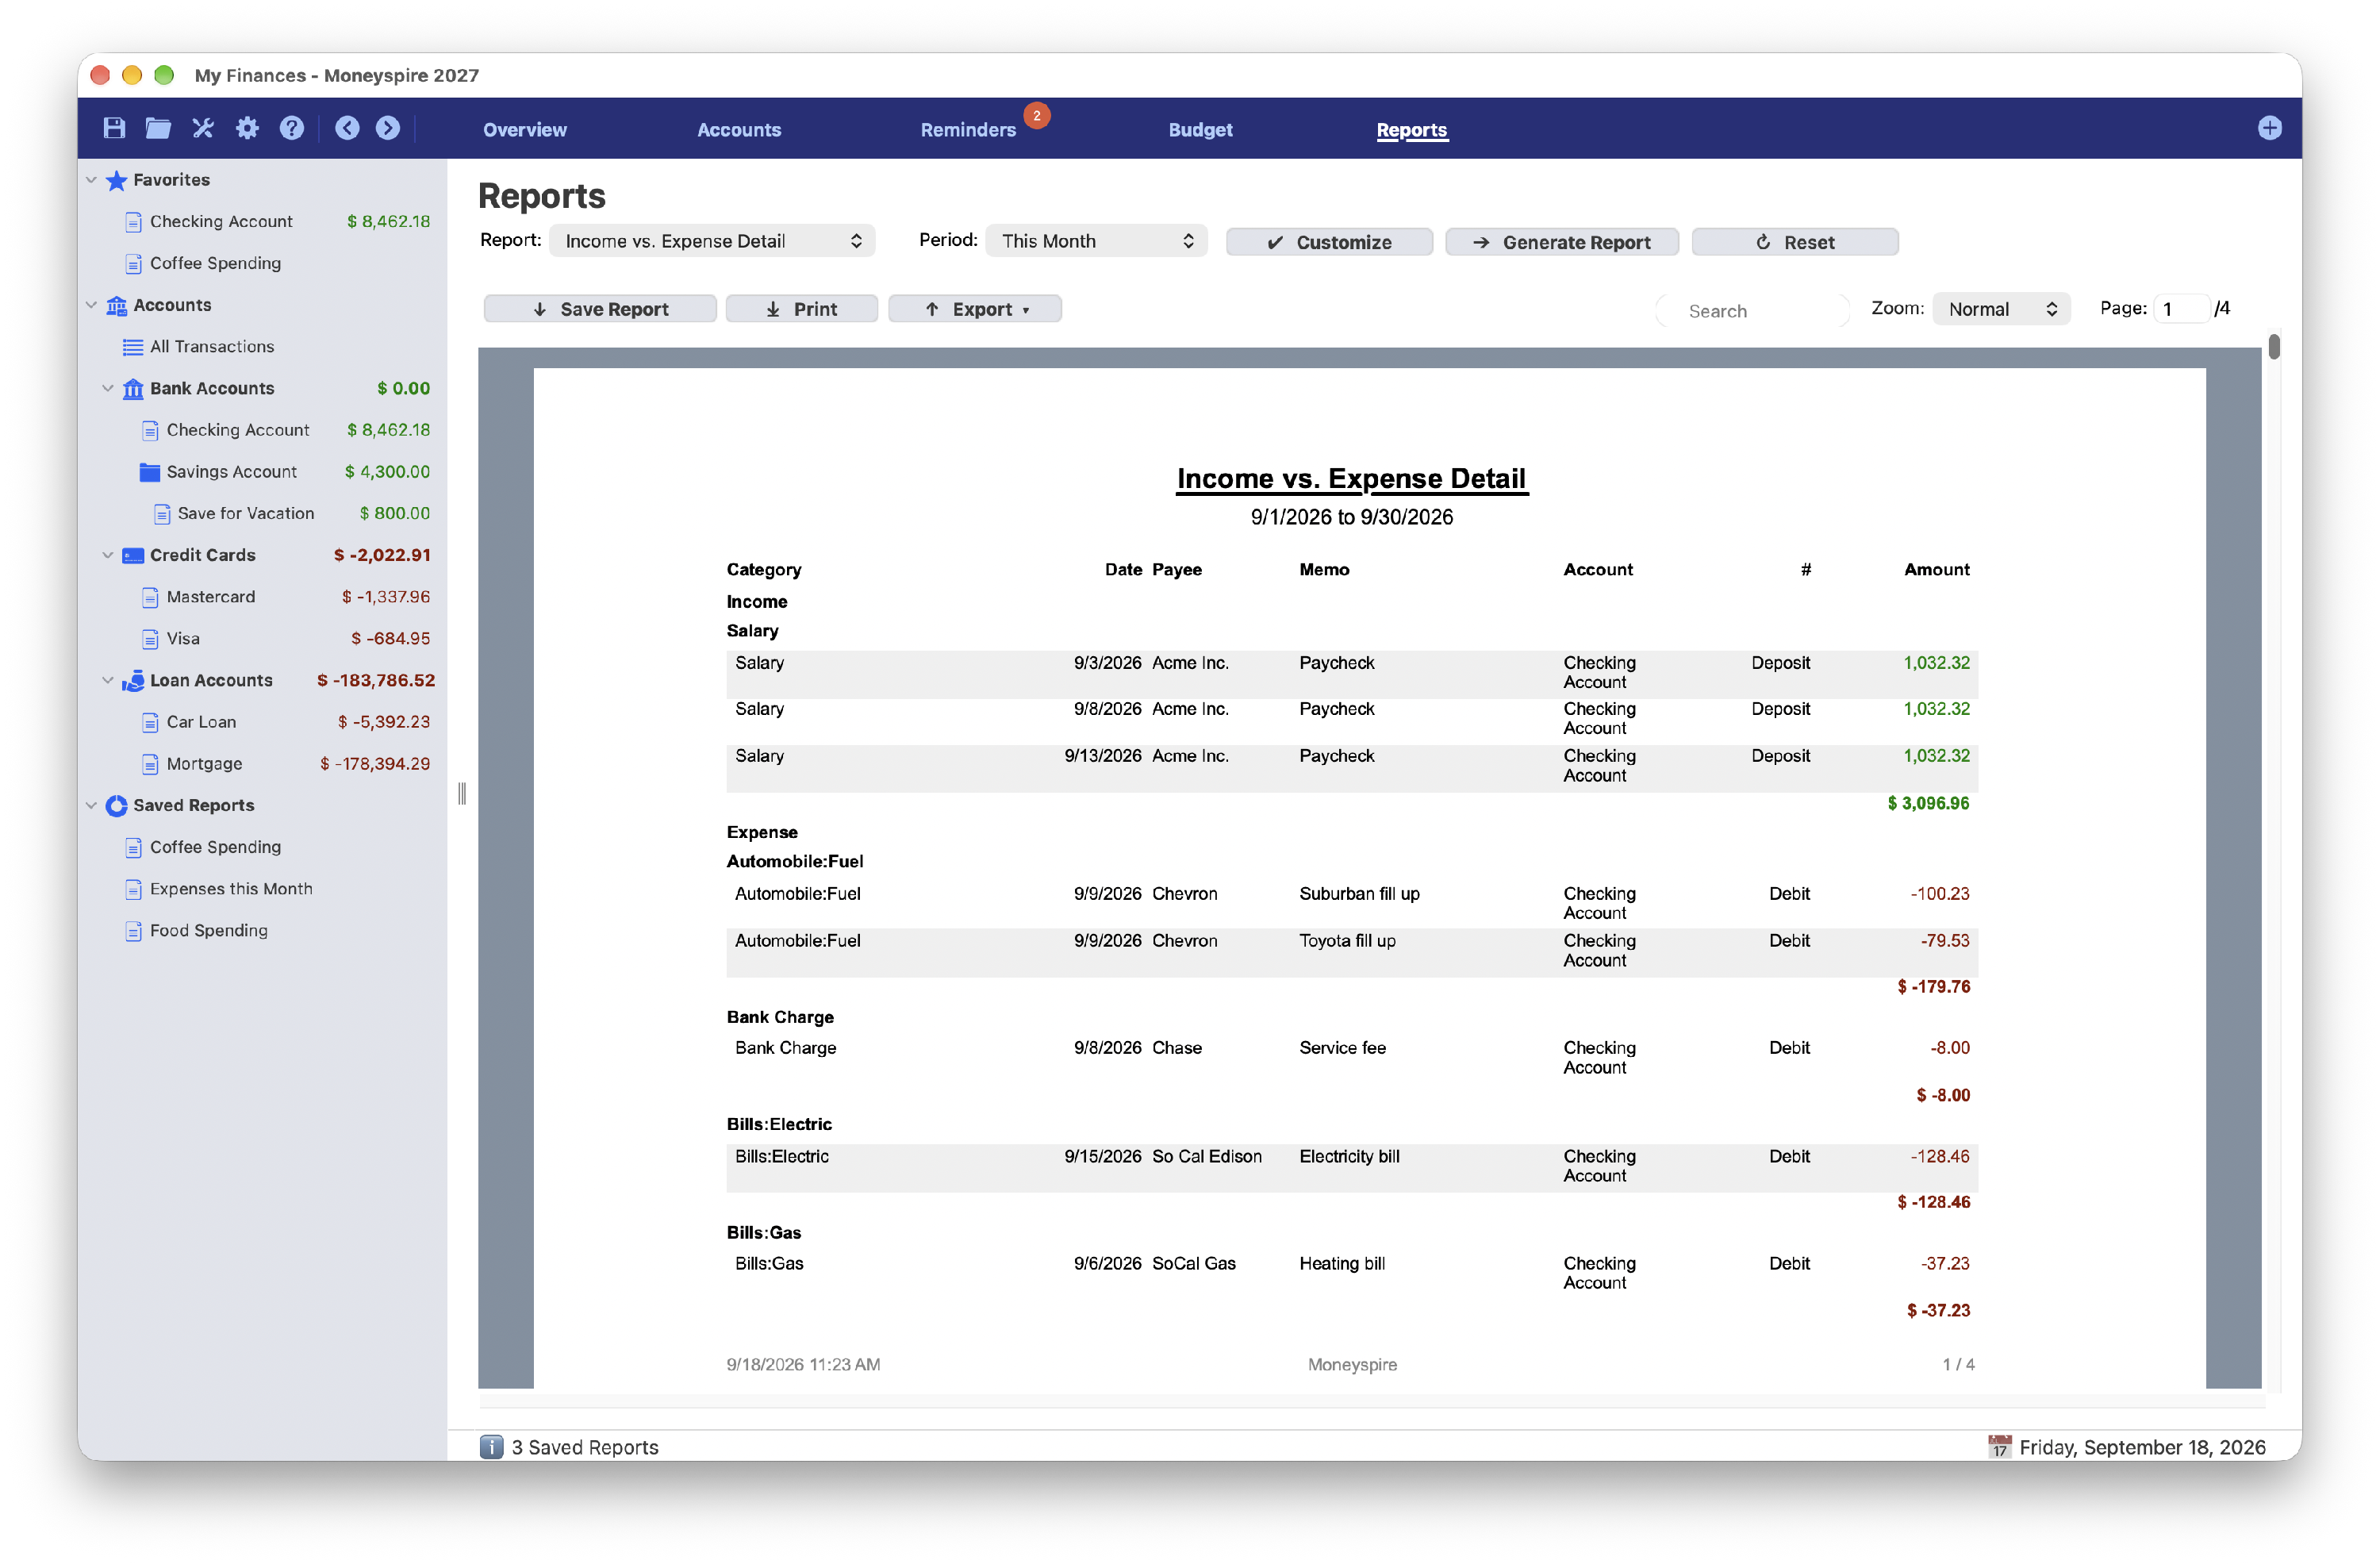
Task: Click the Save file icon in toolbar
Action: pyautogui.click(x=114, y=128)
